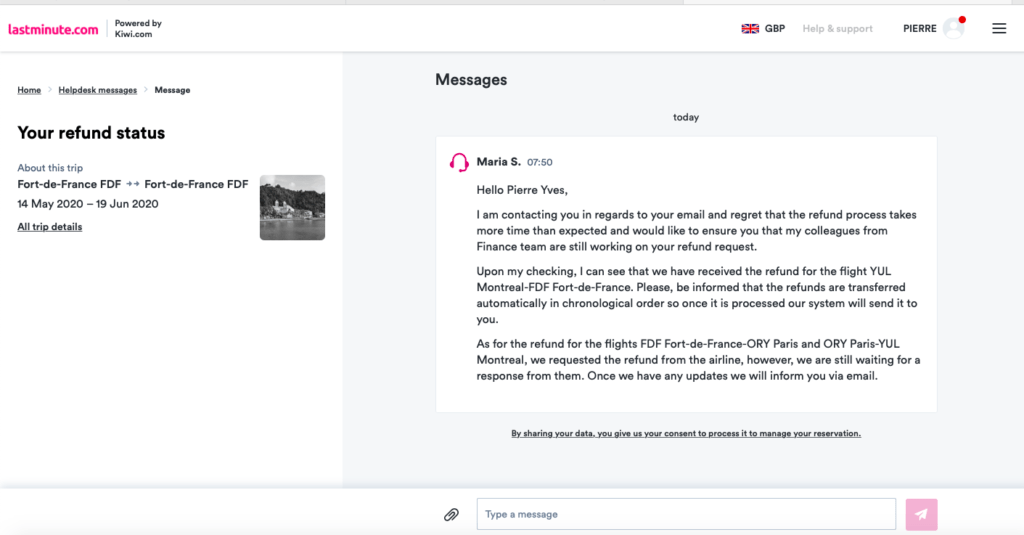This screenshot has height=535, width=1024.
Task: Click the headset agent icon
Action: point(459,162)
